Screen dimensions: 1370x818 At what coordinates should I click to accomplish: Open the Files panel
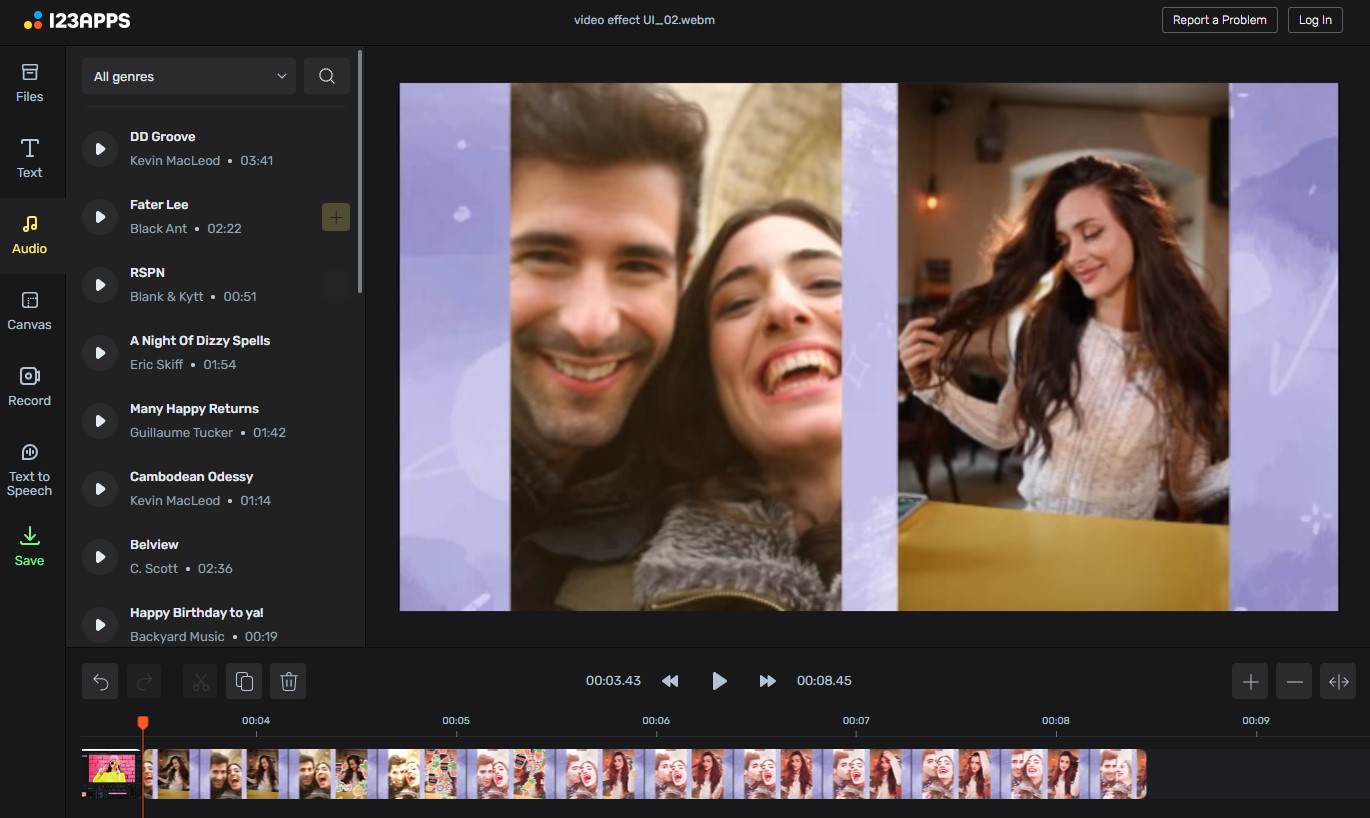coord(29,82)
